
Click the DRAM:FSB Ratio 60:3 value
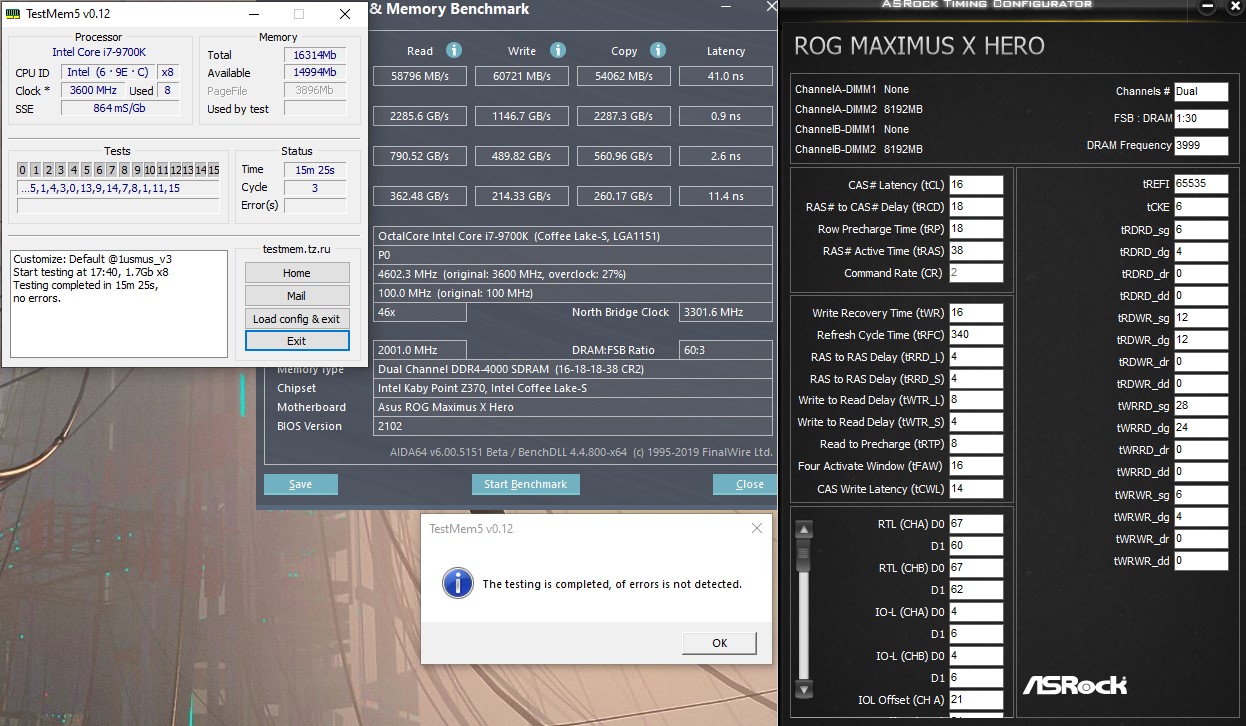tap(726, 350)
